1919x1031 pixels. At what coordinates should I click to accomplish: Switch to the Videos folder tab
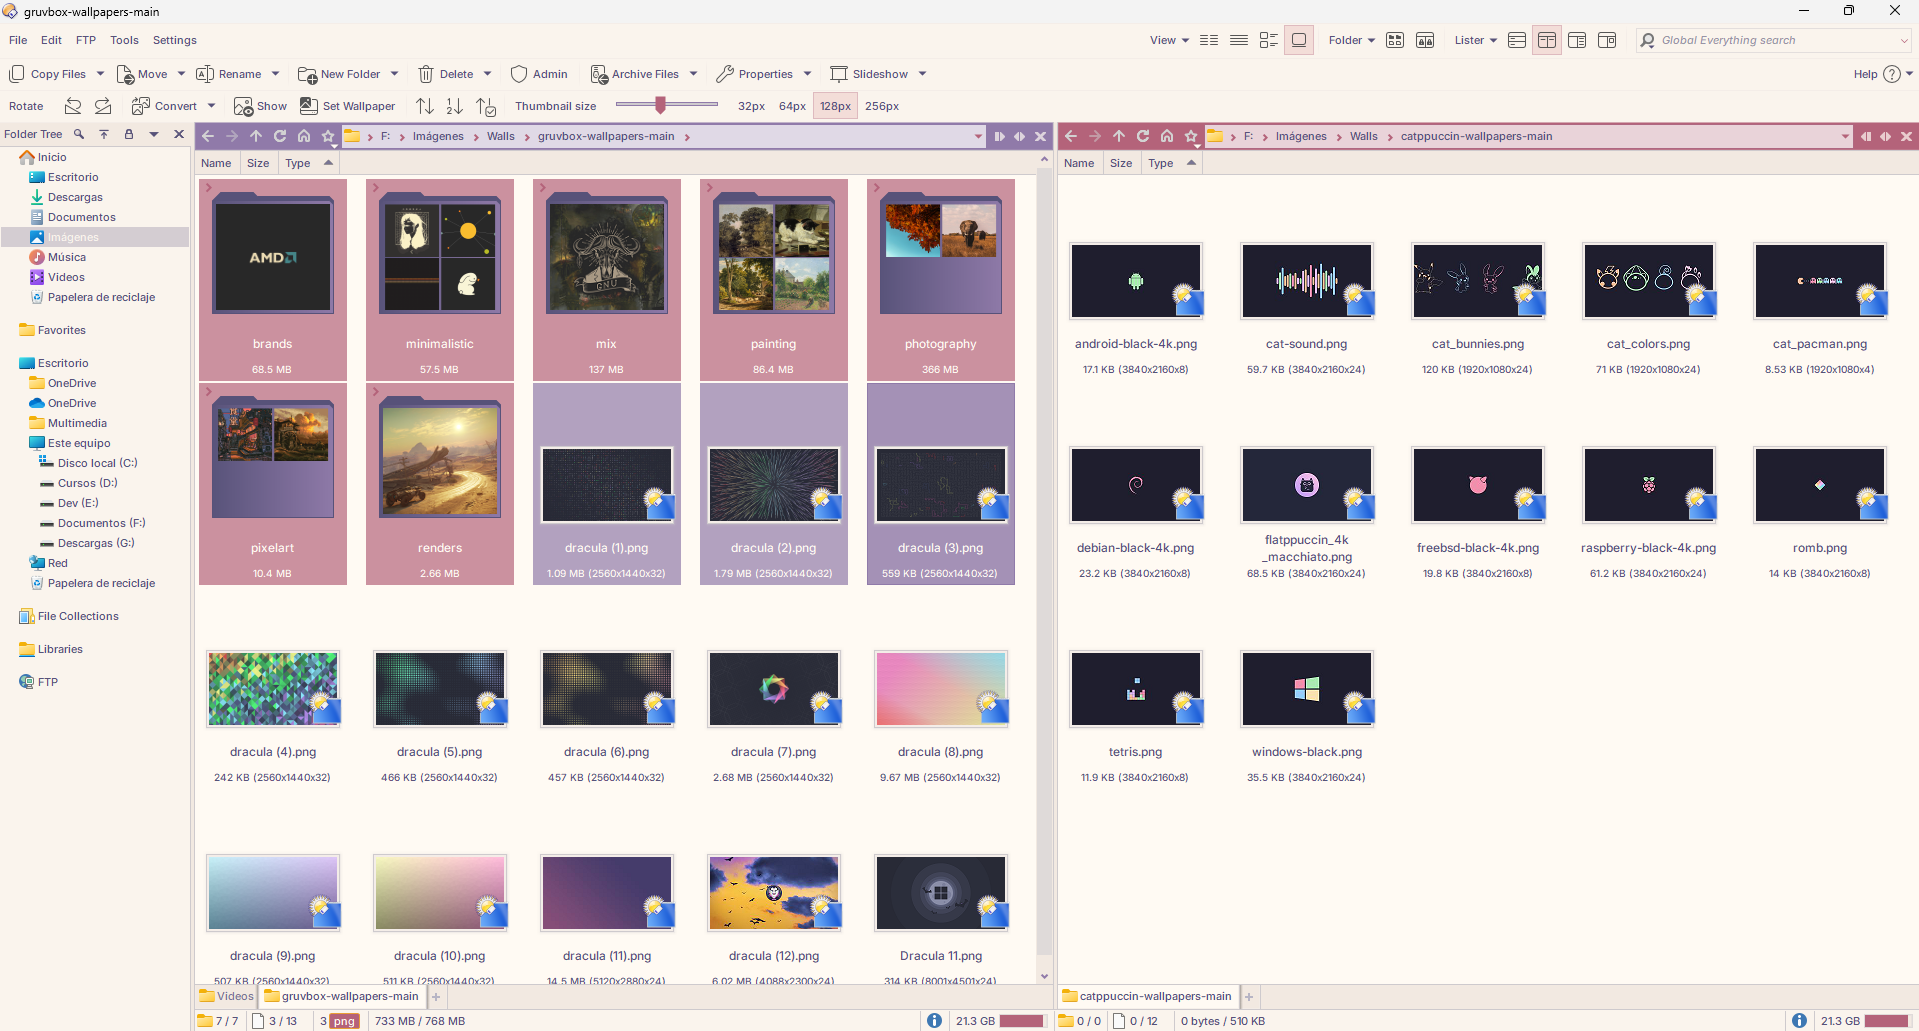pos(227,996)
